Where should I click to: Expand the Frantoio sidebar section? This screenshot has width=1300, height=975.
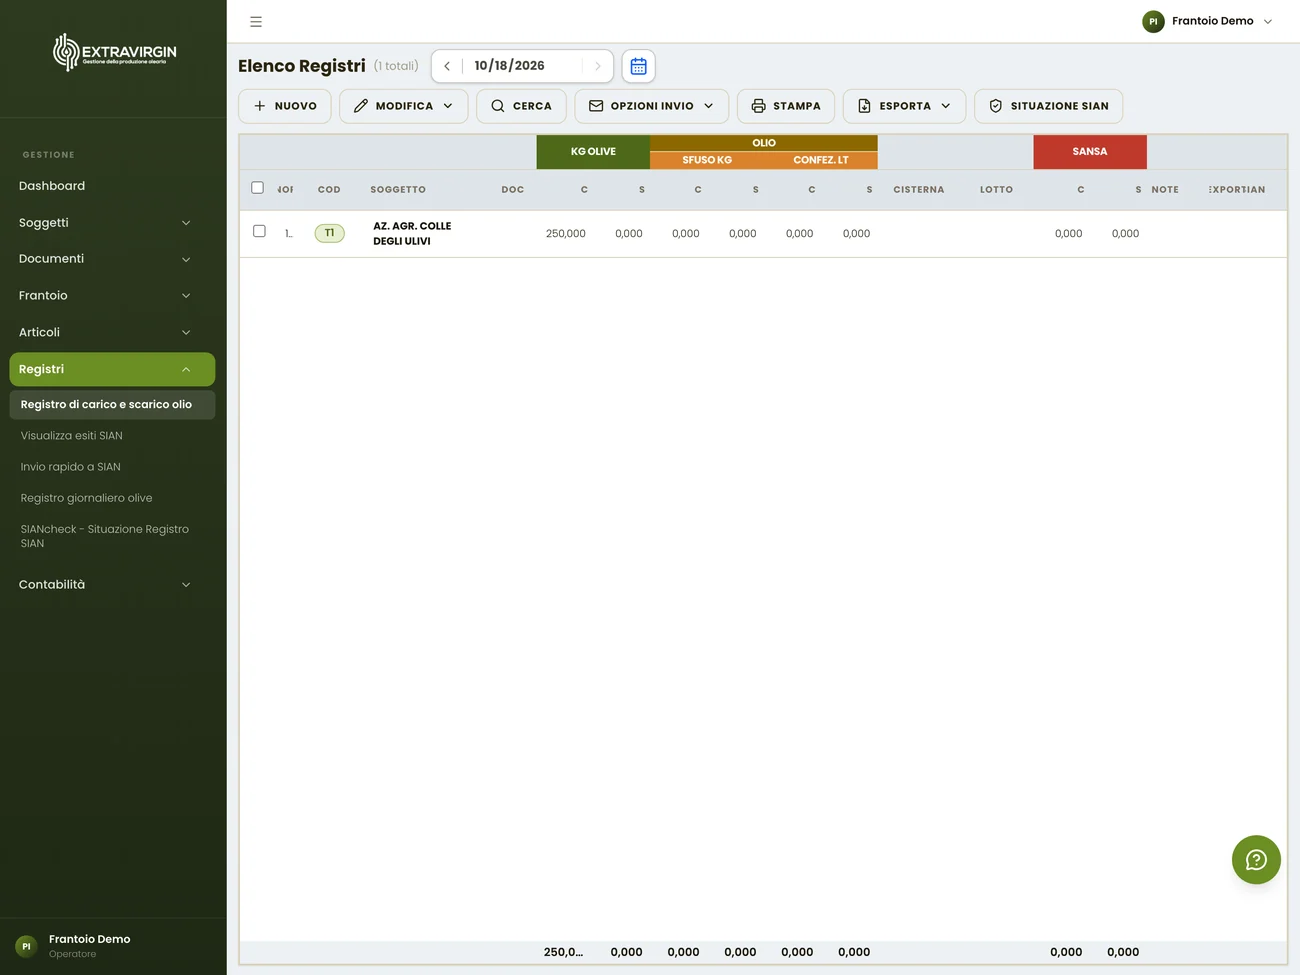[112, 296]
